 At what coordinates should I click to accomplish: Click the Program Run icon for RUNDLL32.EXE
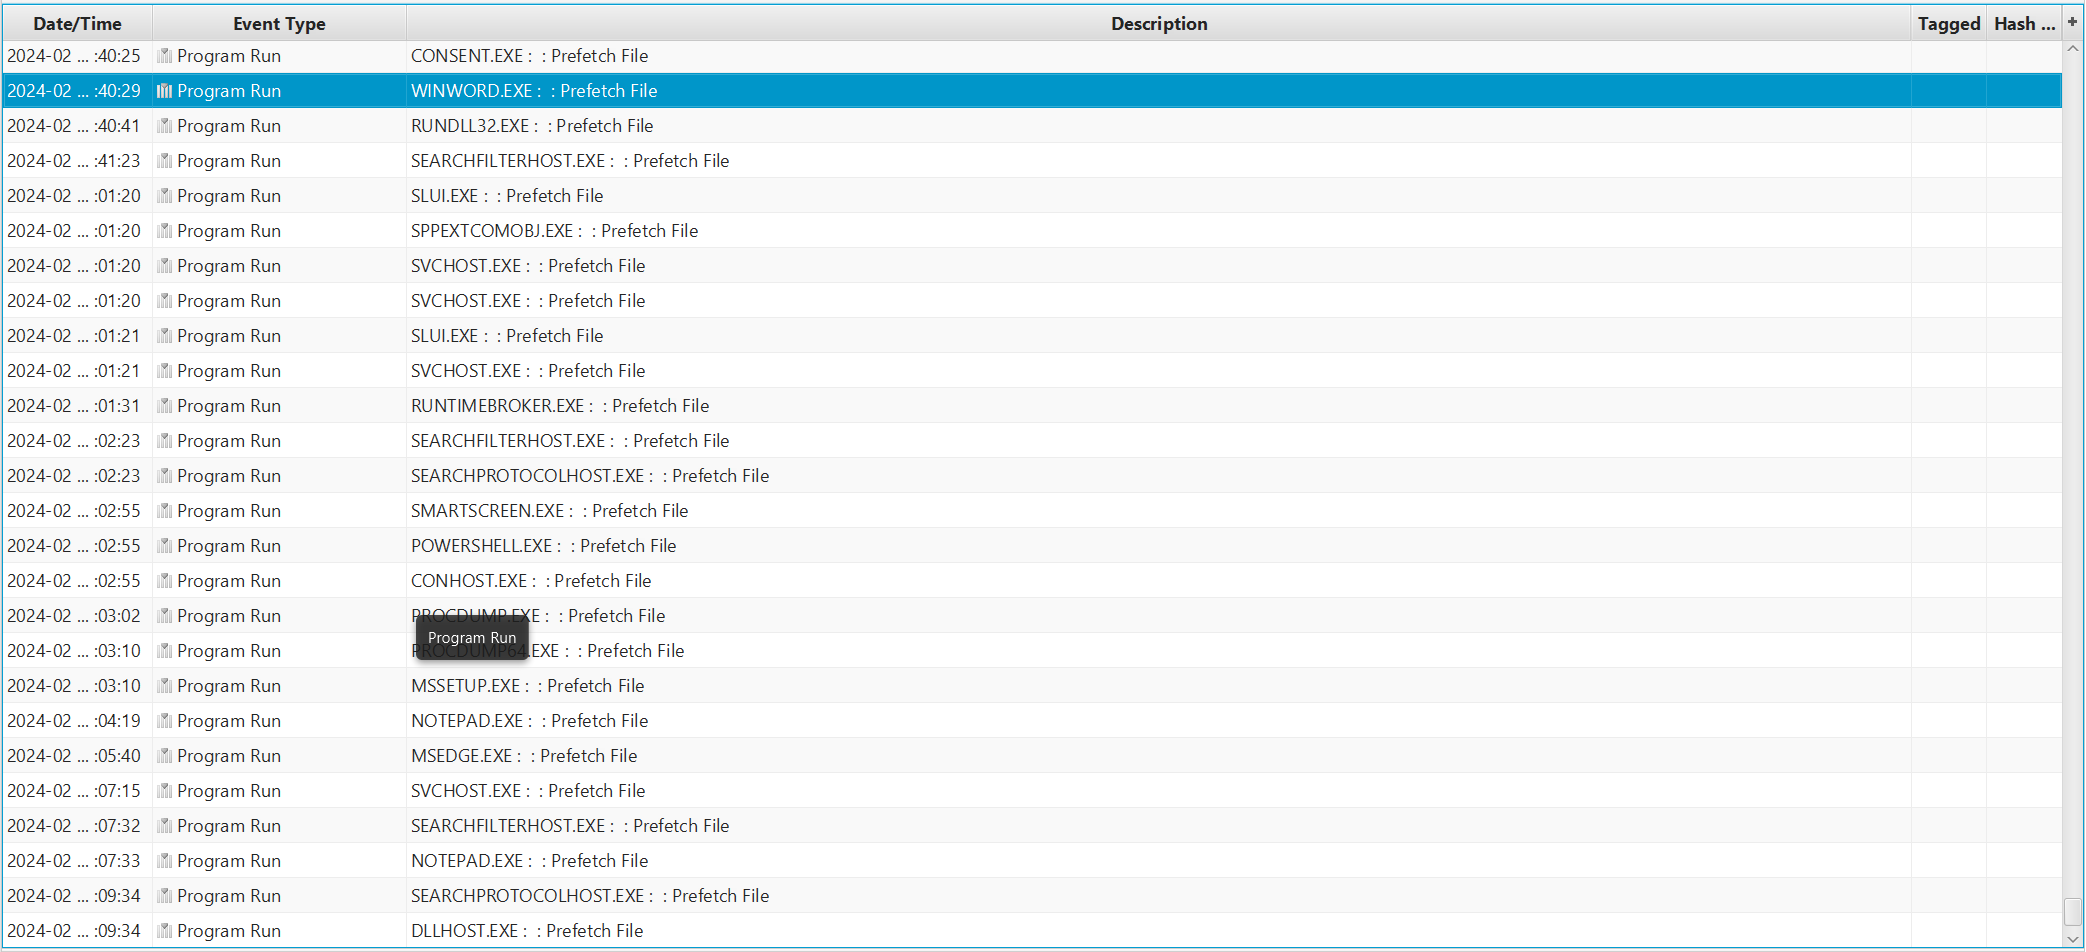(165, 126)
